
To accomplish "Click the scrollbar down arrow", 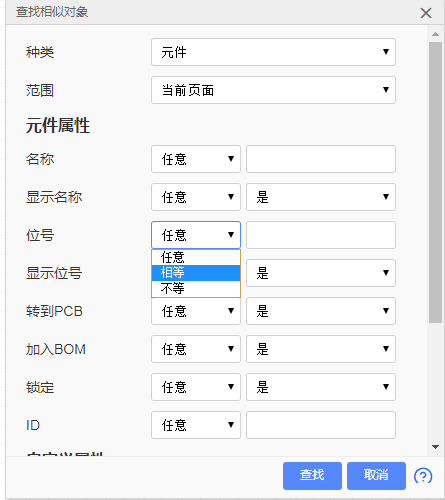I will pyautogui.click(x=435, y=447).
